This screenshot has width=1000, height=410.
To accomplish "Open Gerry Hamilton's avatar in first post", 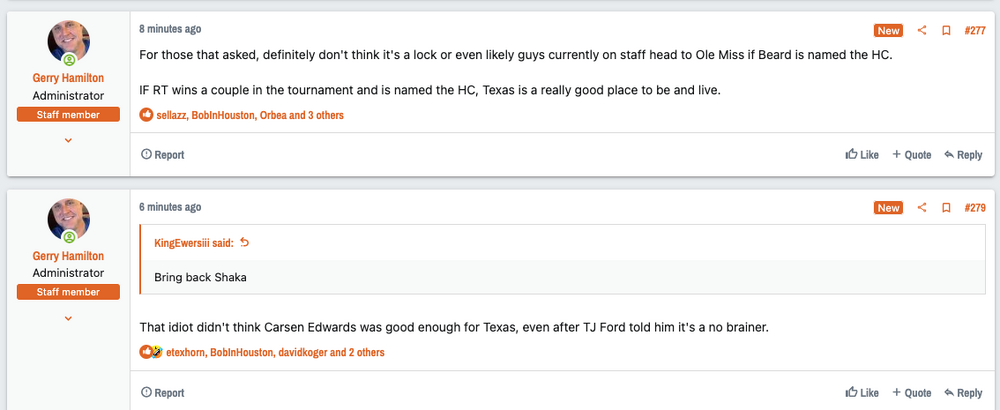I will tap(69, 42).
